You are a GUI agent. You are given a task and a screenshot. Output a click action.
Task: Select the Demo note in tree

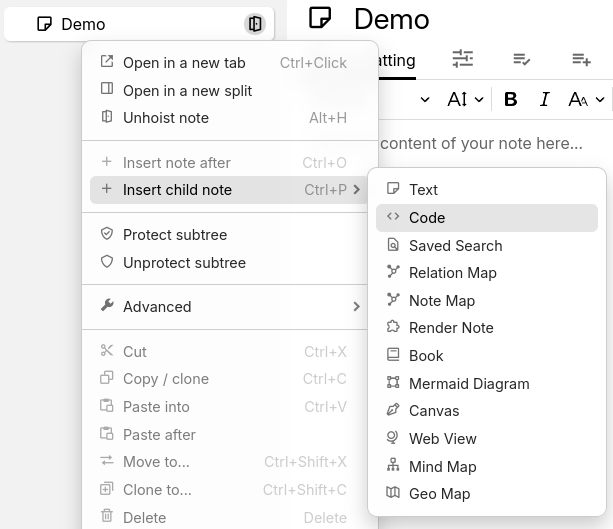(83, 24)
